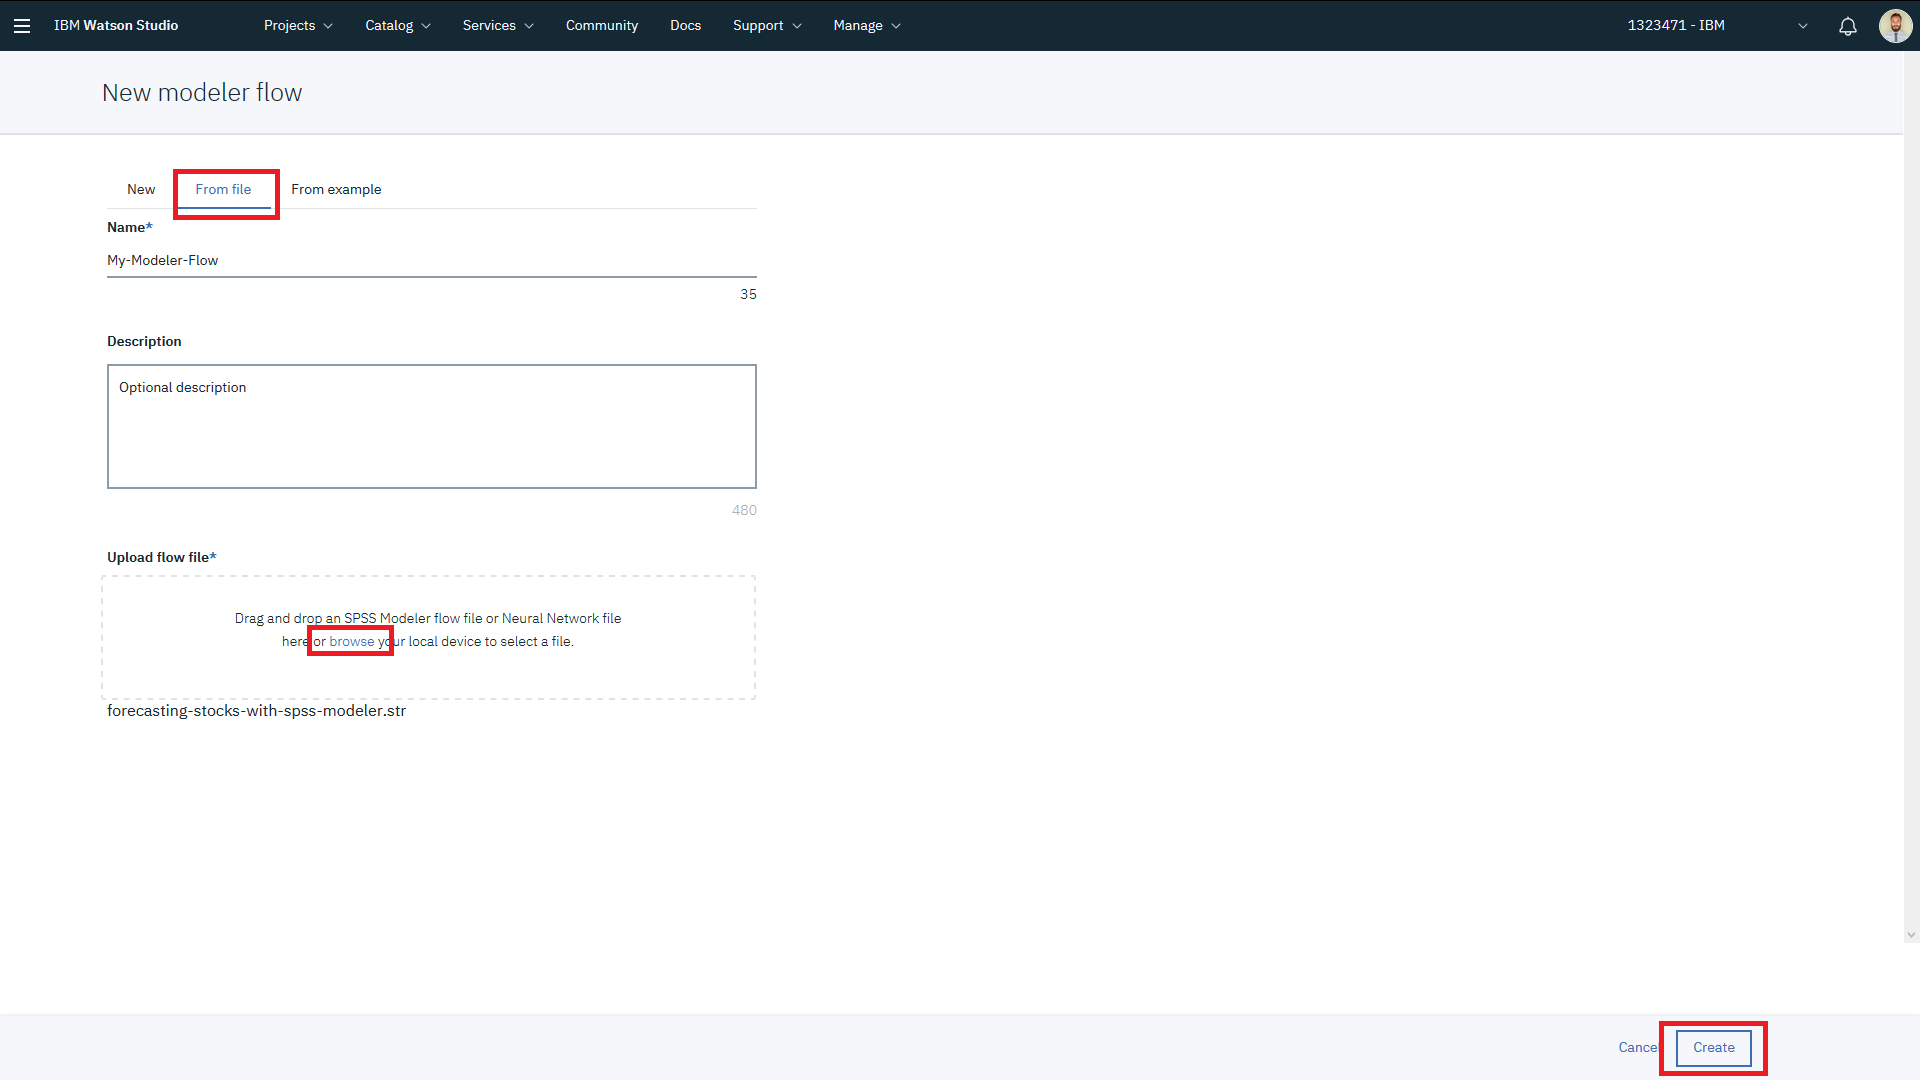Screen dimensions: 1920x1080
Task: Open the Docs menu item
Action: click(x=685, y=26)
